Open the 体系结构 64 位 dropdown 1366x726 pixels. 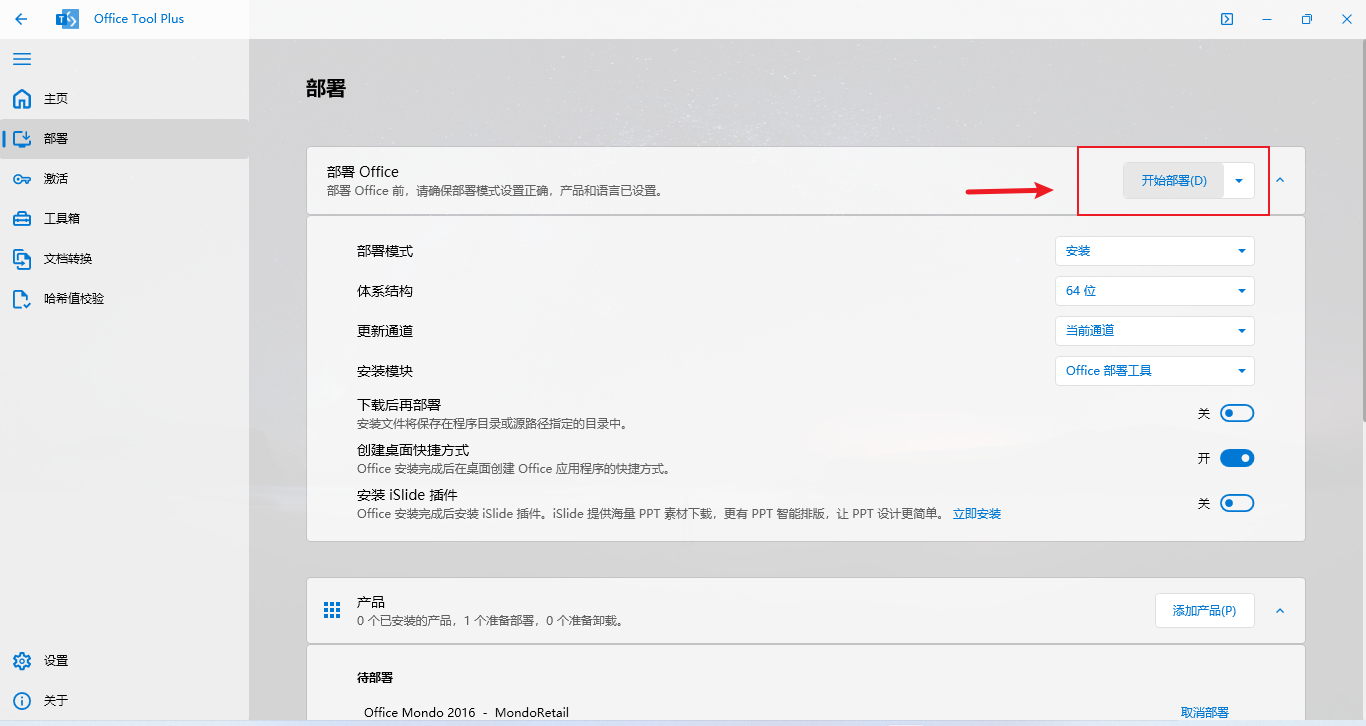tap(1154, 291)
